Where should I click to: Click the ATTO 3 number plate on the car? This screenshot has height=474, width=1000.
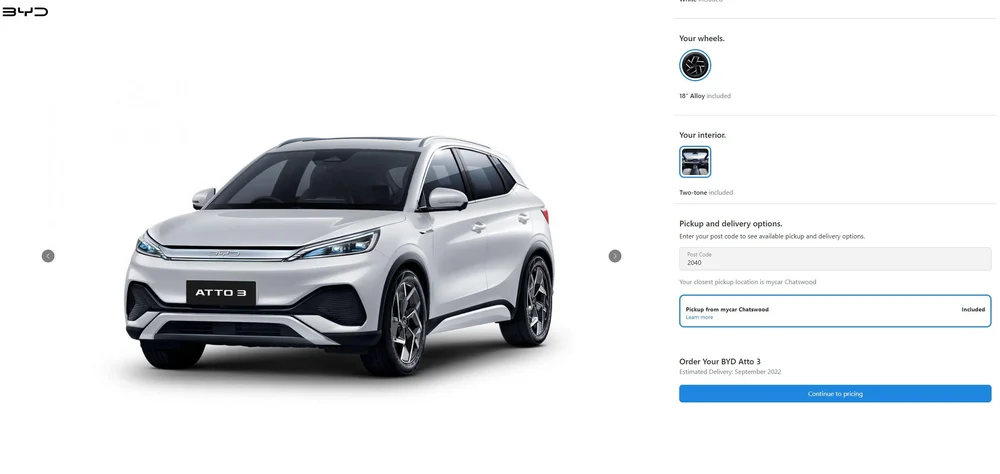coord(221,293)
